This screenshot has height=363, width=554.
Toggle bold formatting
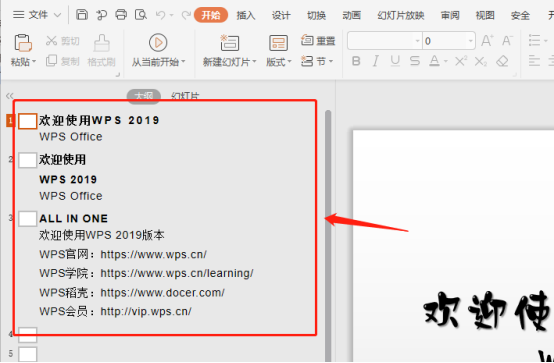click(356, 61)
